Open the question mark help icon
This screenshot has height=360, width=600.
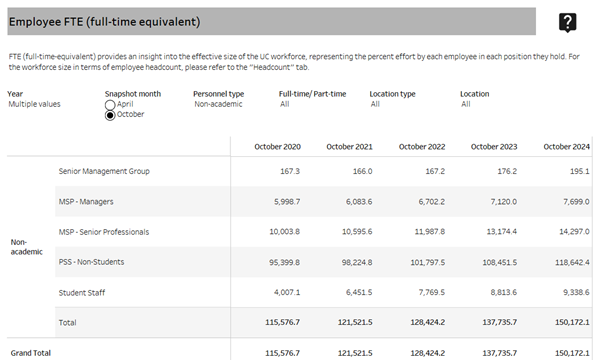[x=567, y=23]
